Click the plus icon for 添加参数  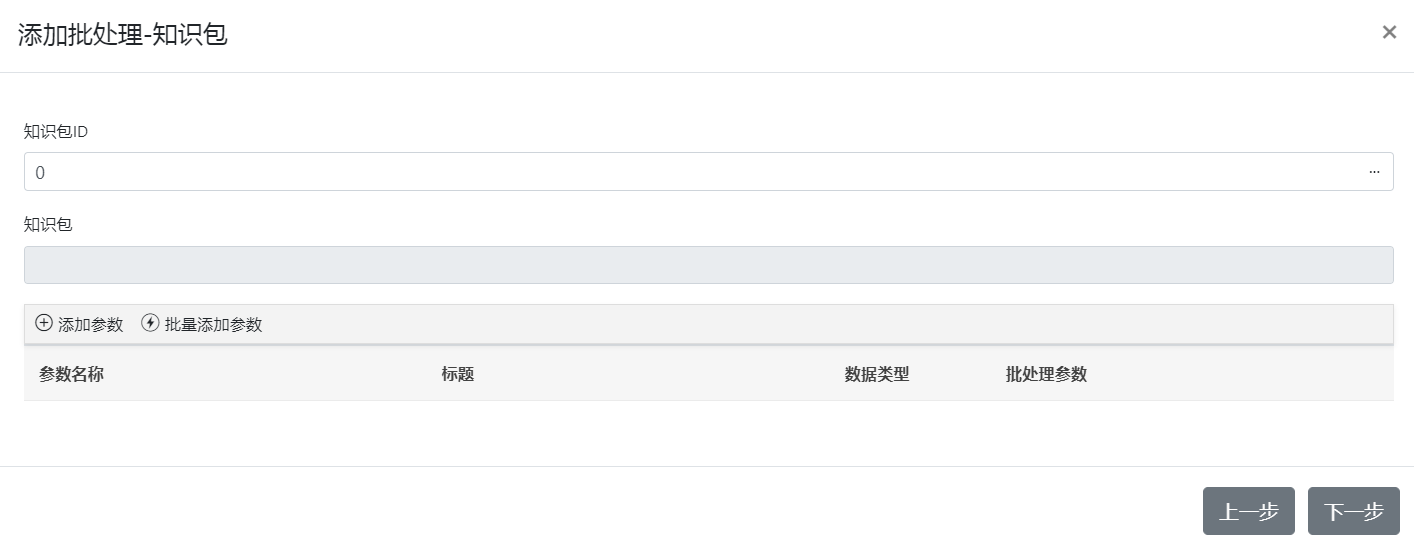44,323
